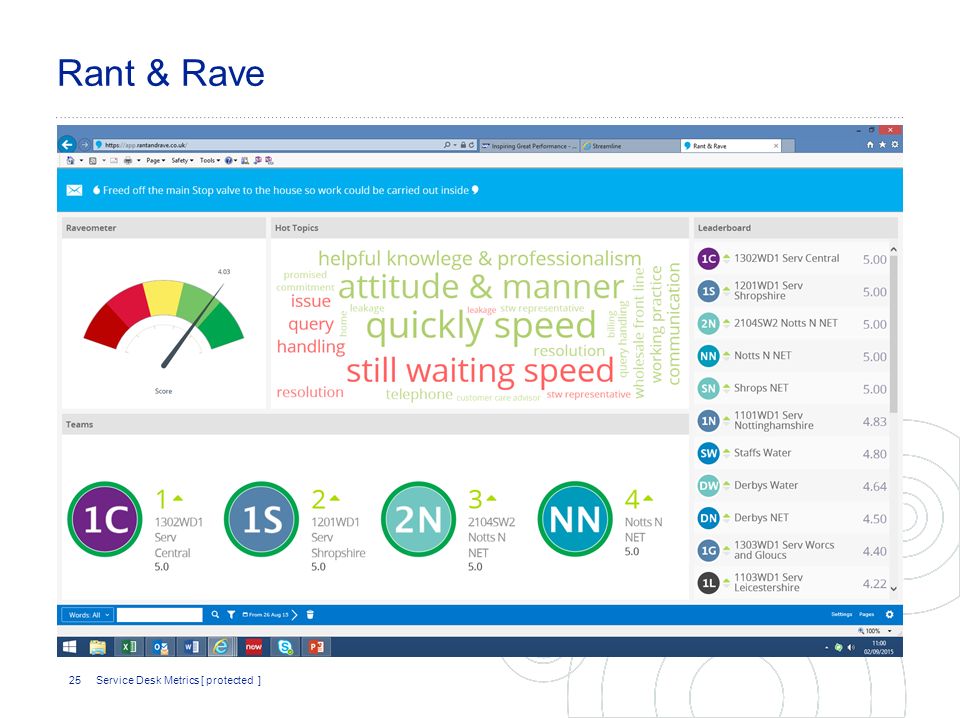Click the search text field in bottom bar

159,615
